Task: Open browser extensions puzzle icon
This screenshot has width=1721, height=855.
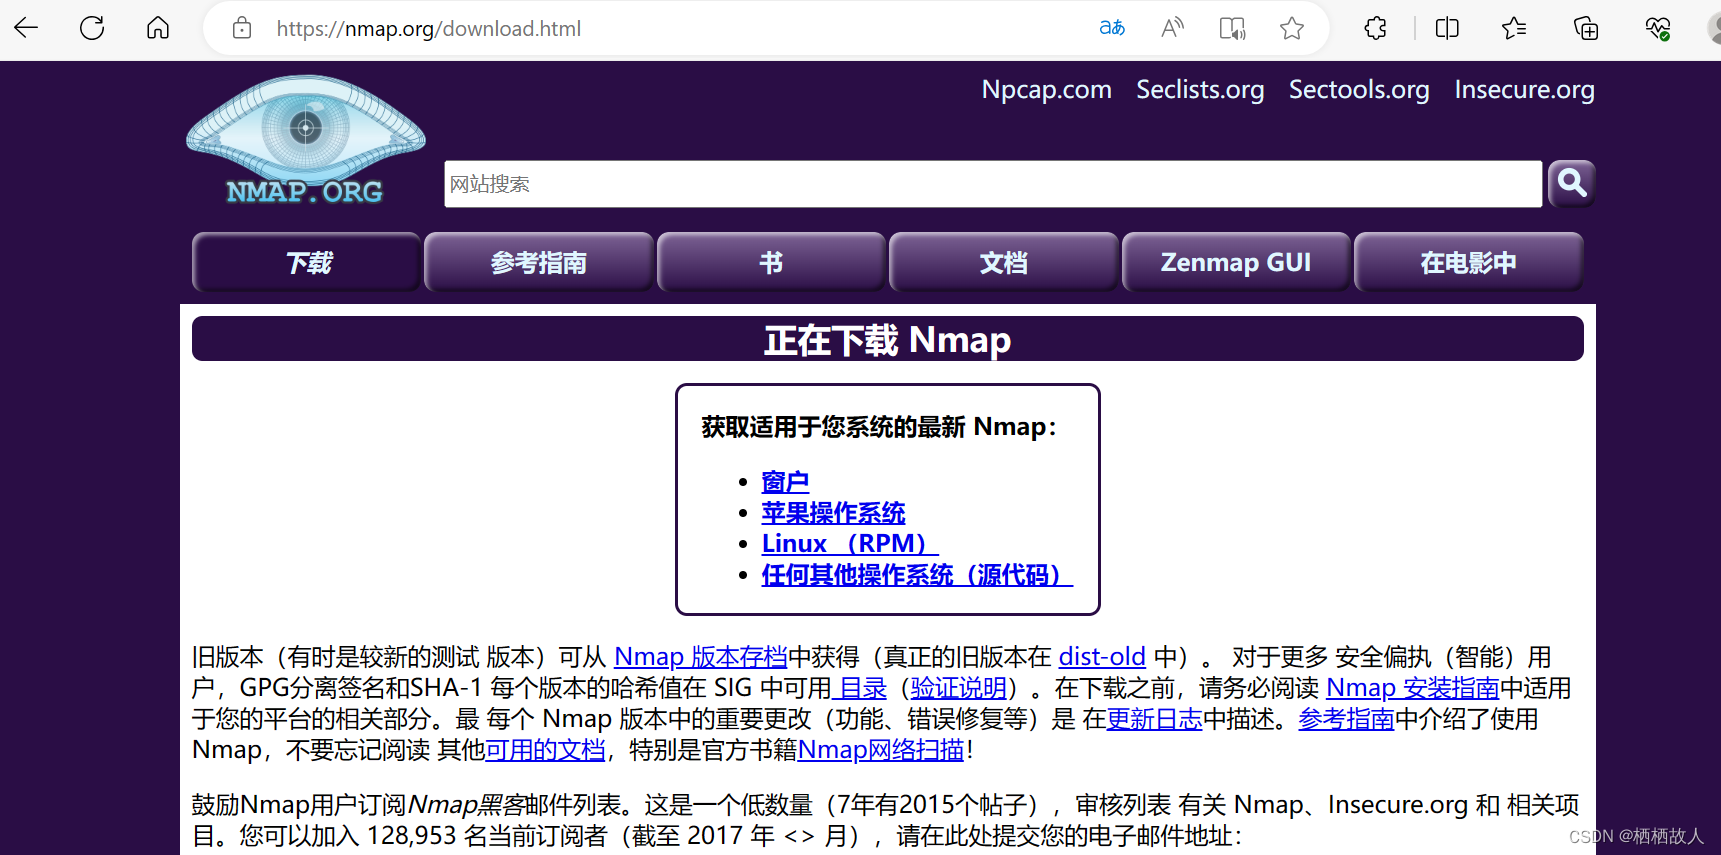Action: 1376,28
